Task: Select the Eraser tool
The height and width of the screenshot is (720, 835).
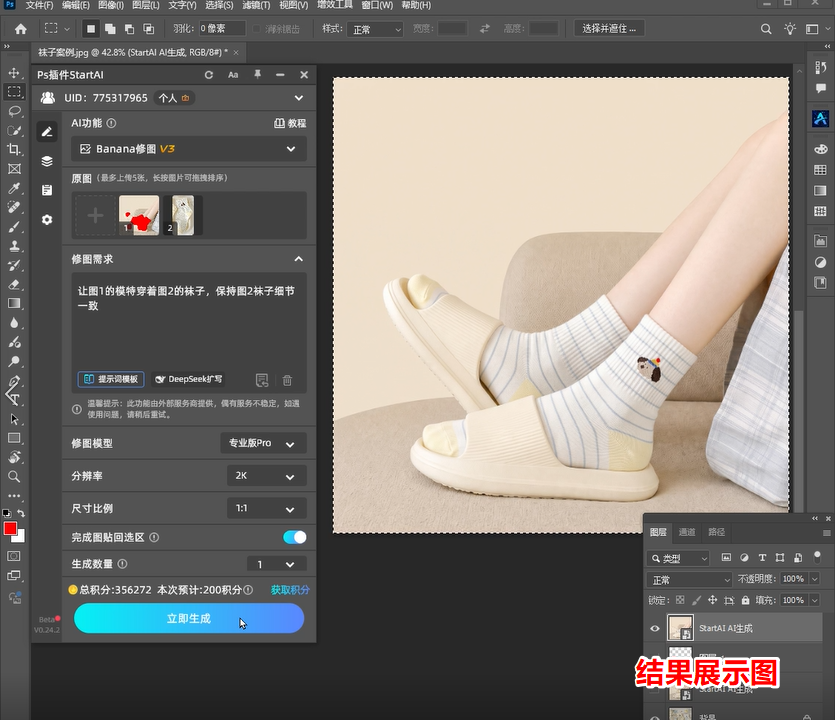Action: [x=14, y=284]
